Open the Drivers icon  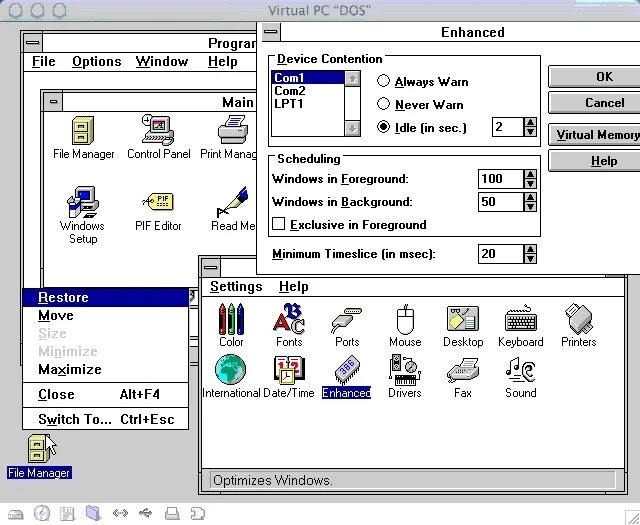pos(405,376)
